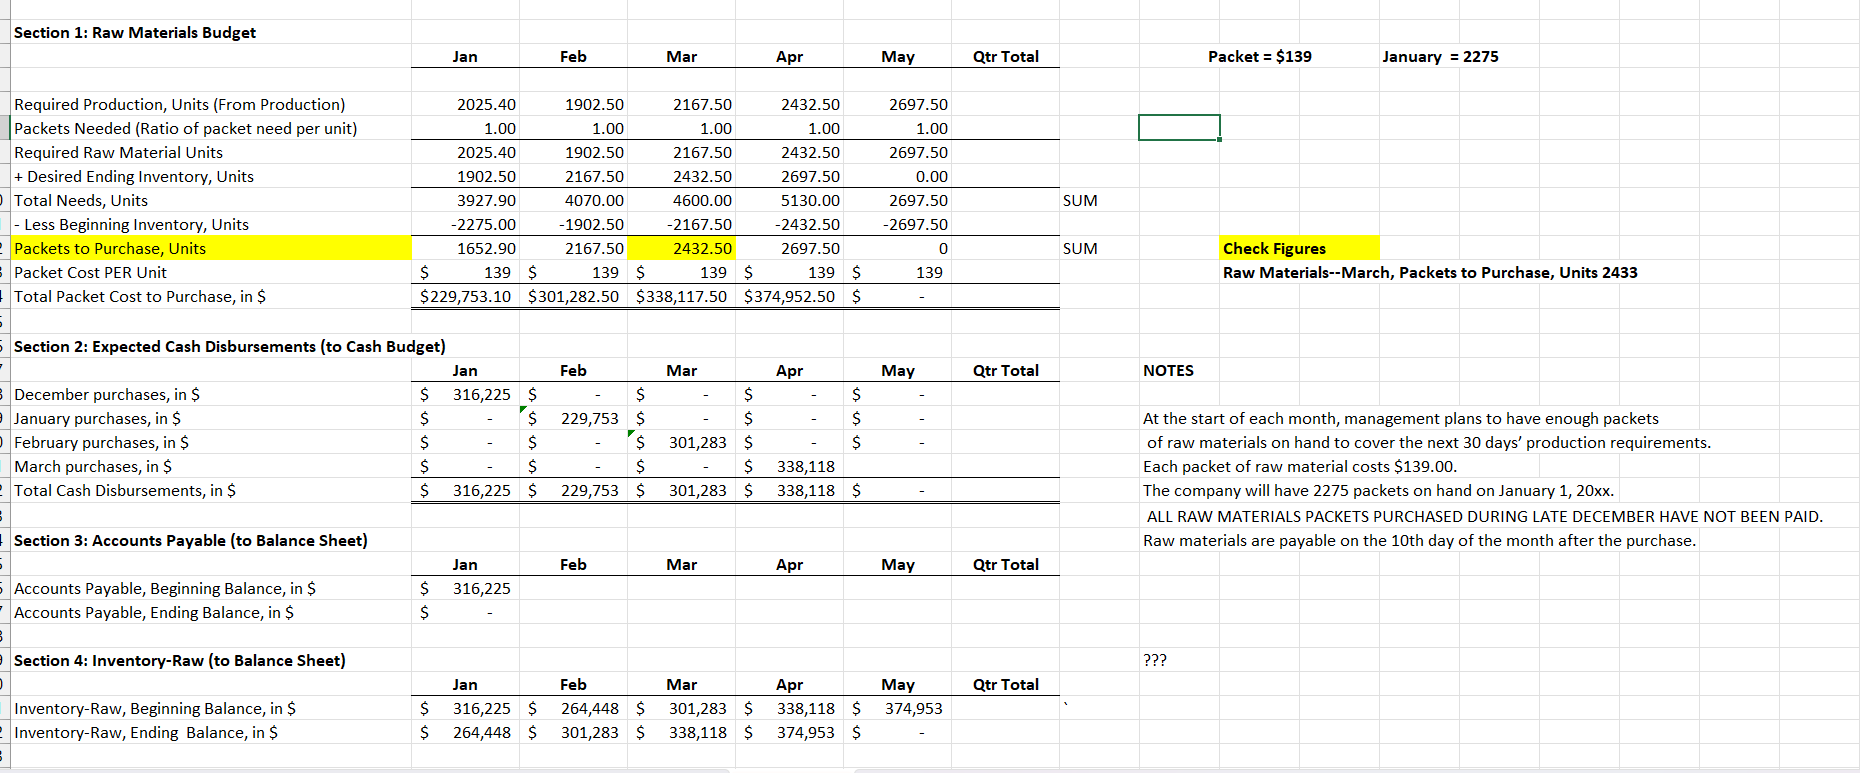Image resolution: width=1860 pixels, height=773 pixels.
Task: Click May Inventory-Raw Beginning Balance 374,953
Action: 898,708
